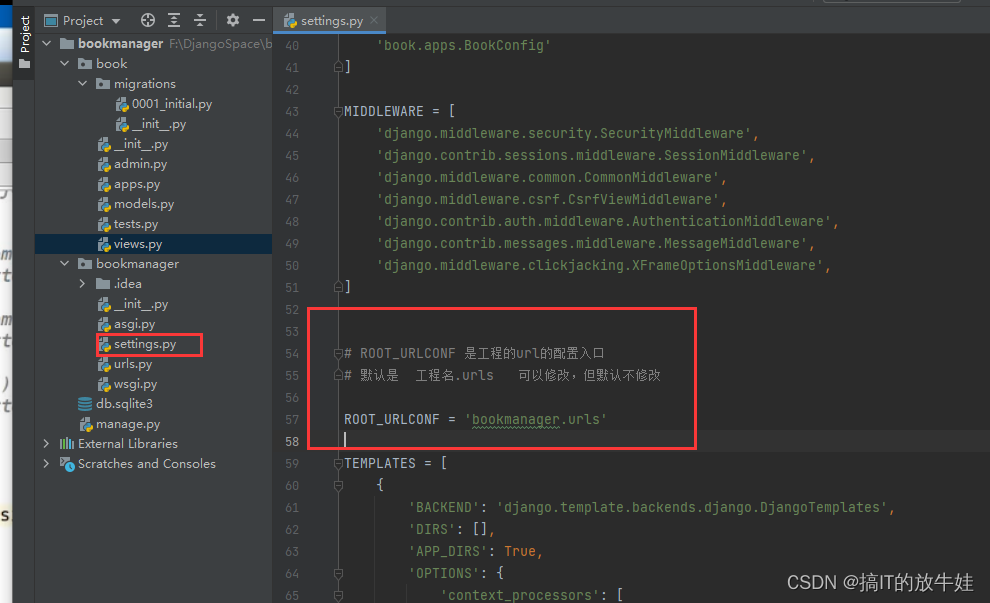Click the Python icon beside views.py
This screenshot has height=603, width=990.
click(104, 244)
